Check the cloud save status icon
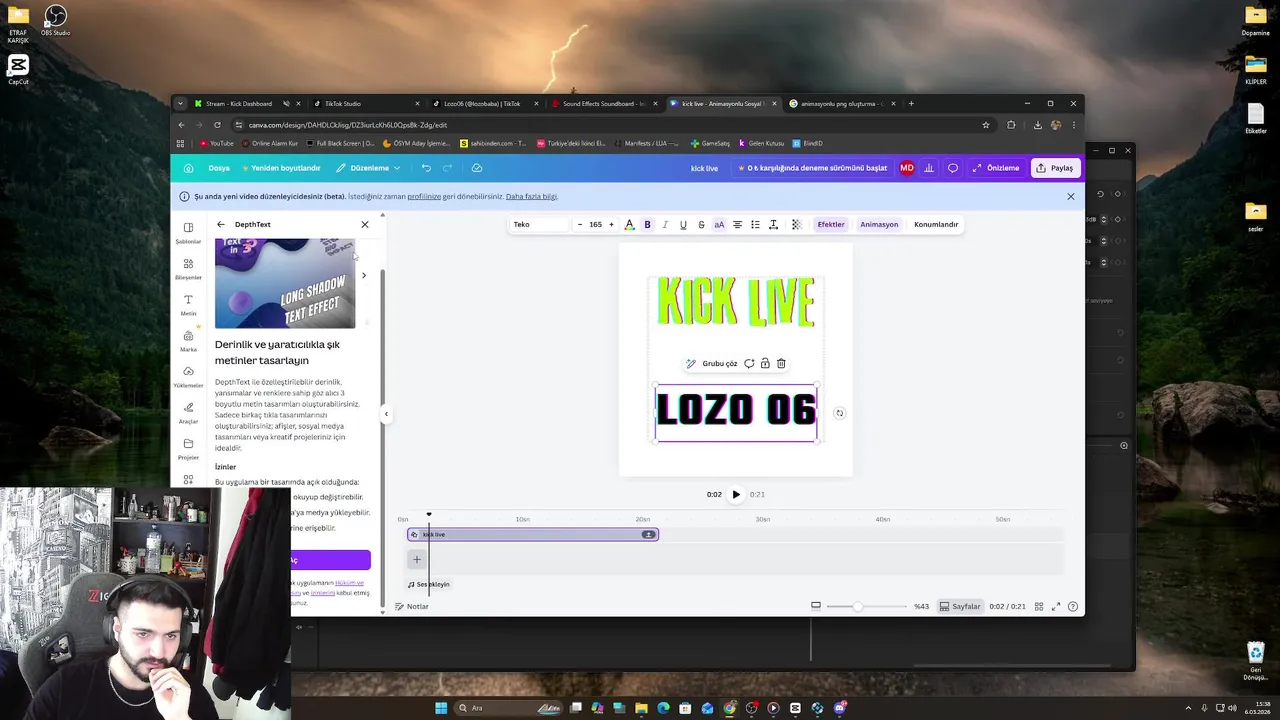The width and height of the screenshot is (1280, 720). (x=477, y=168)
